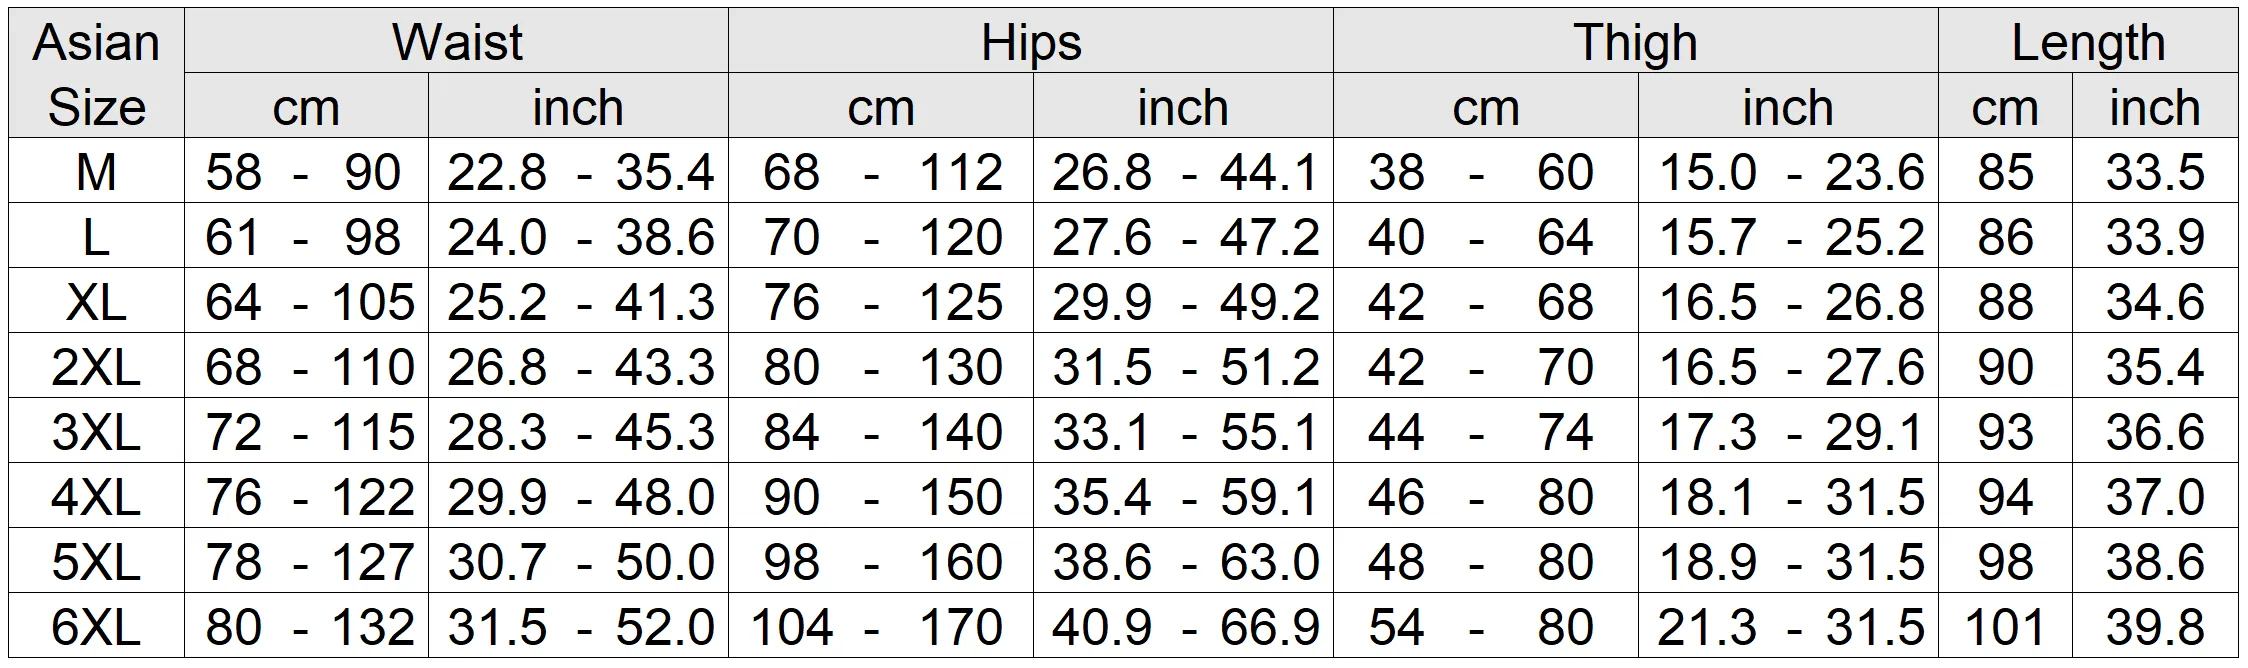Select the 6XL length inch value 39.8
The width and height of the screenshot is (2248, 668).
[x=2155, y=626]
